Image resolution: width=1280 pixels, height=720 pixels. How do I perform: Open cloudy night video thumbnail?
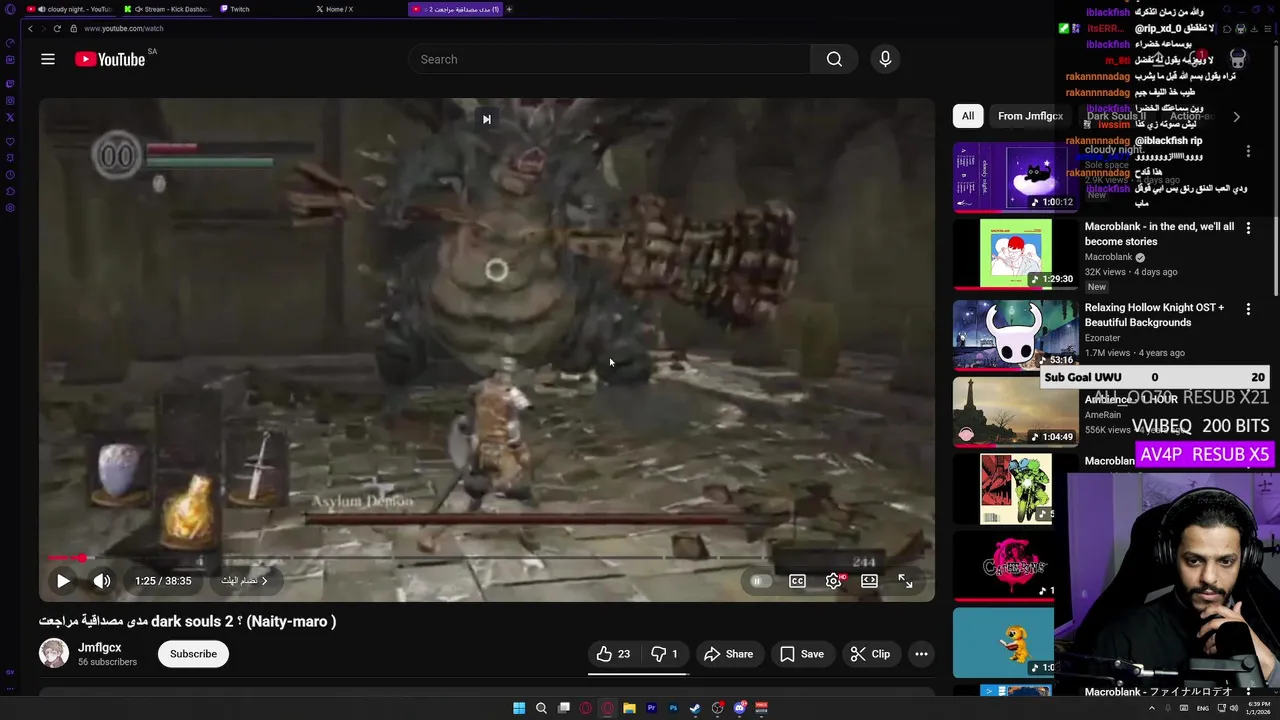click(1016, 177)
